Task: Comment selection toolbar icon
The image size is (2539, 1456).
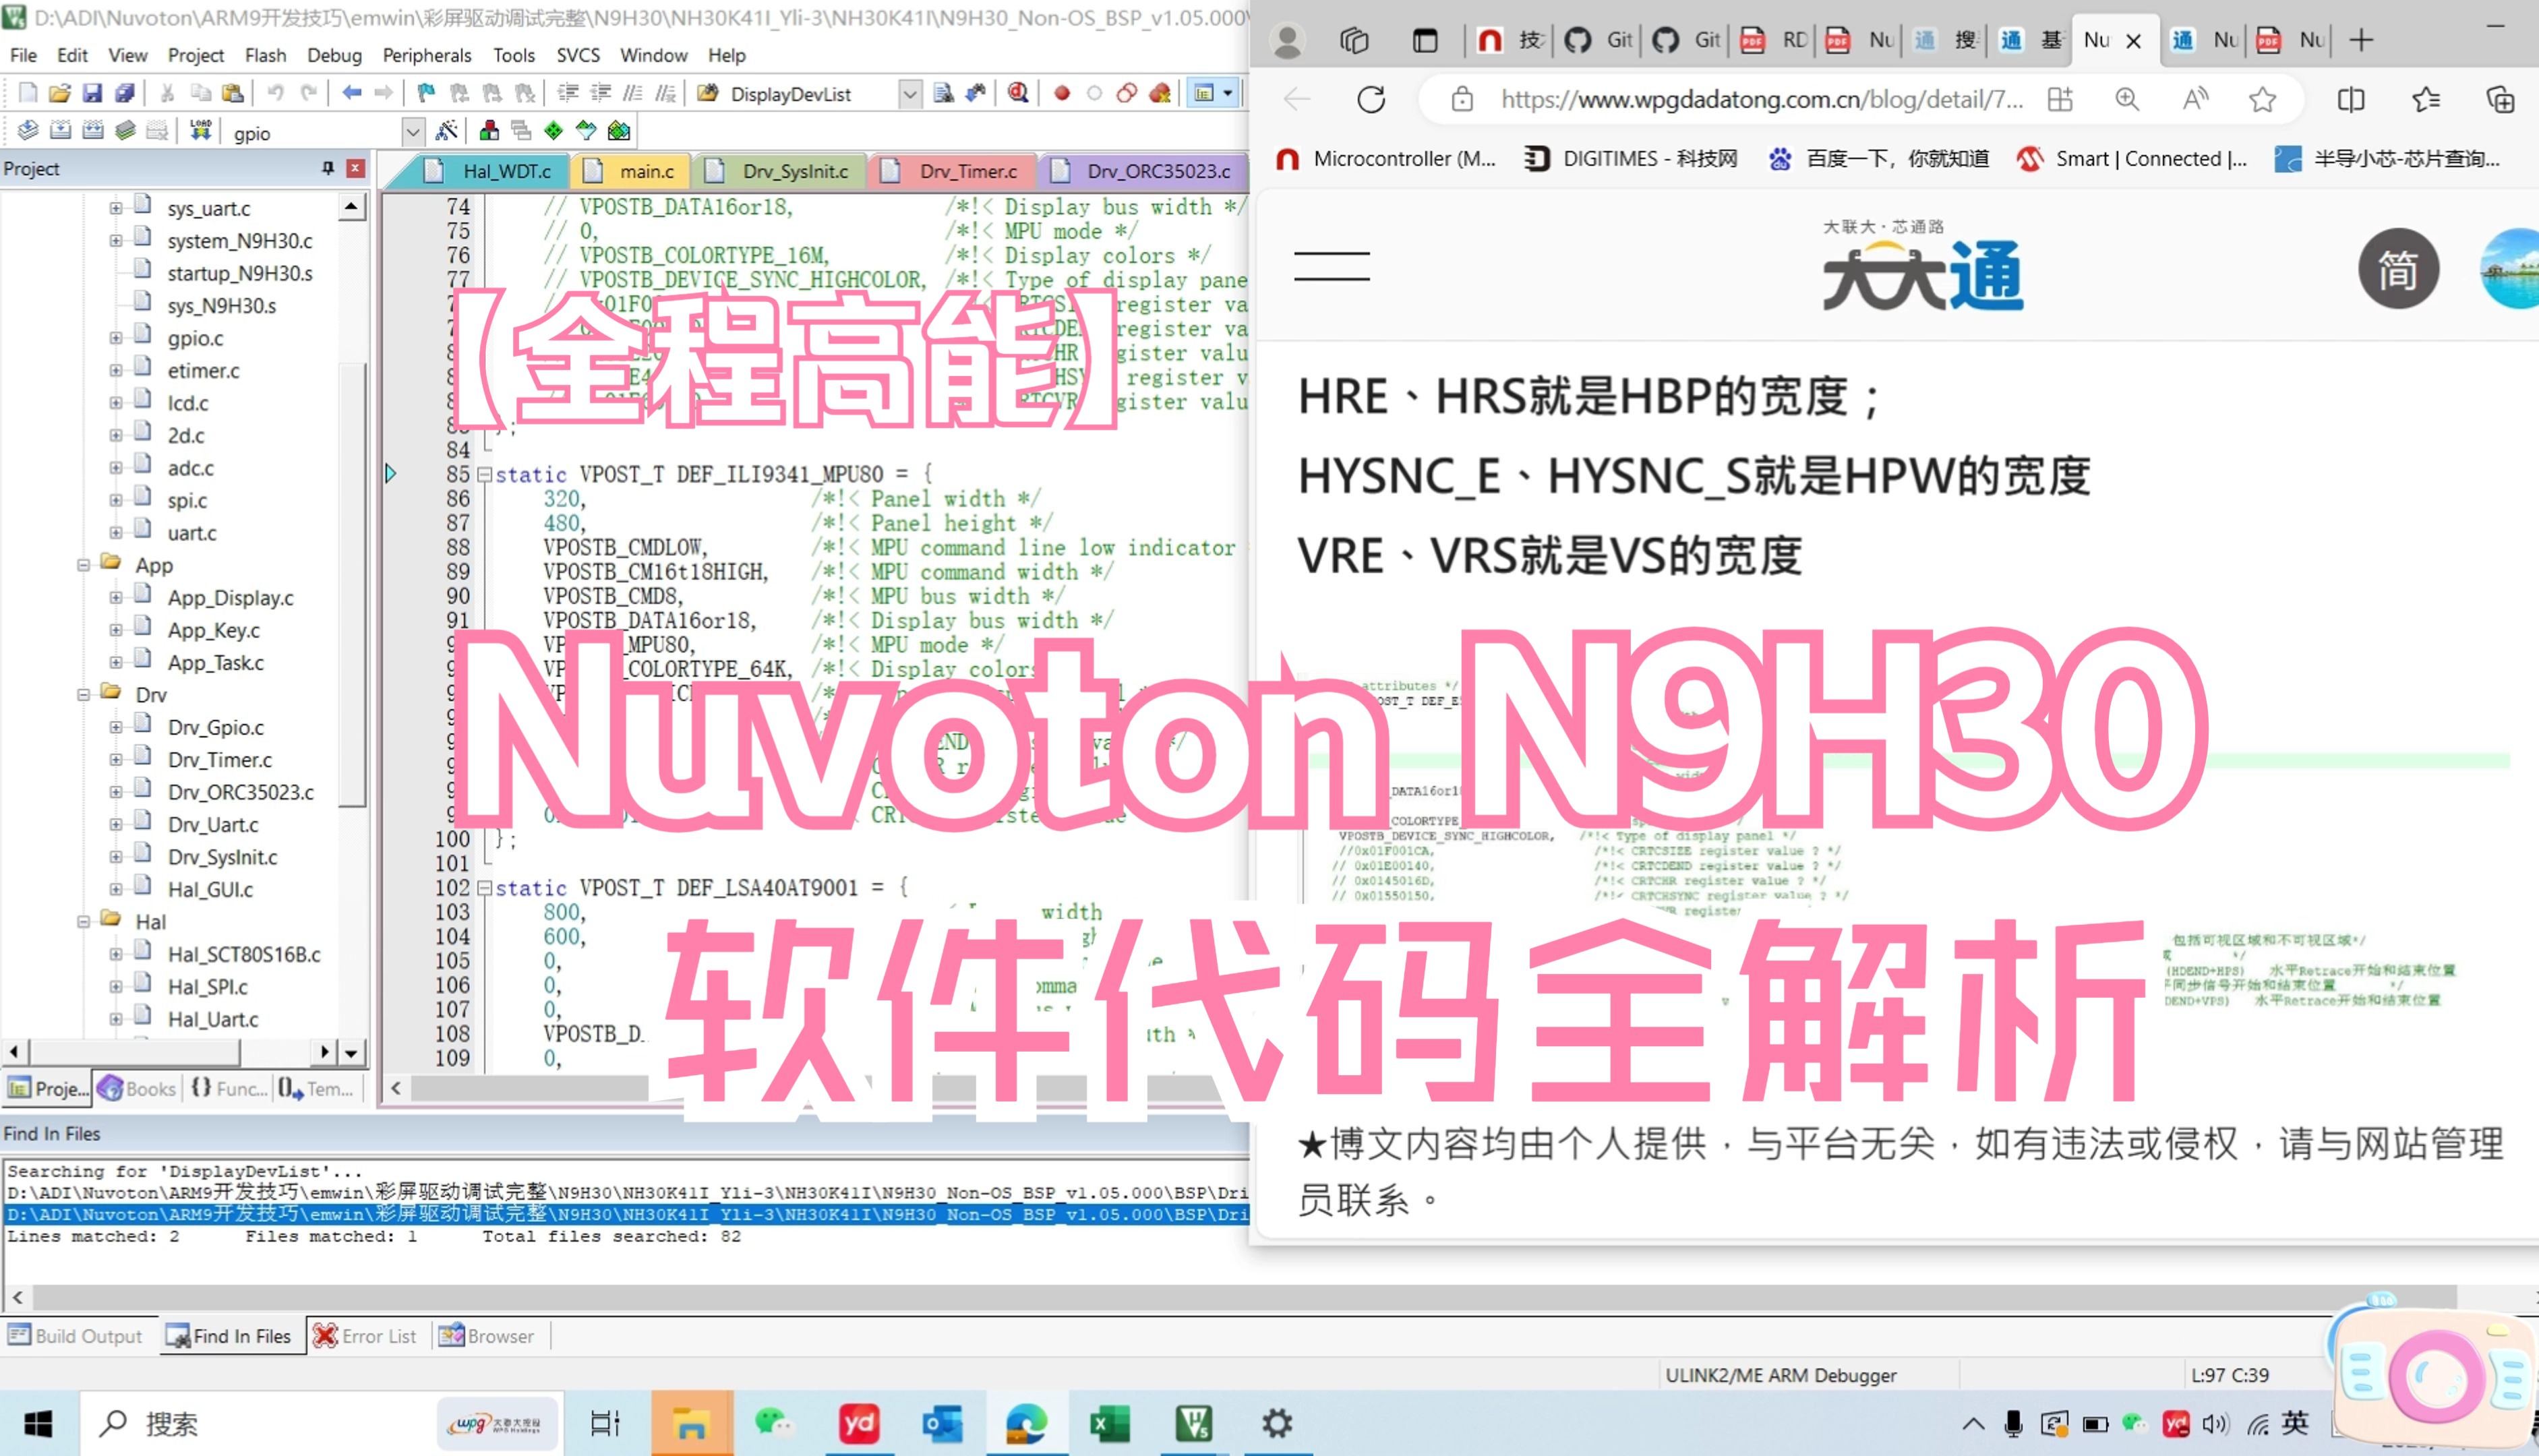Action: [x=633, y=93]
